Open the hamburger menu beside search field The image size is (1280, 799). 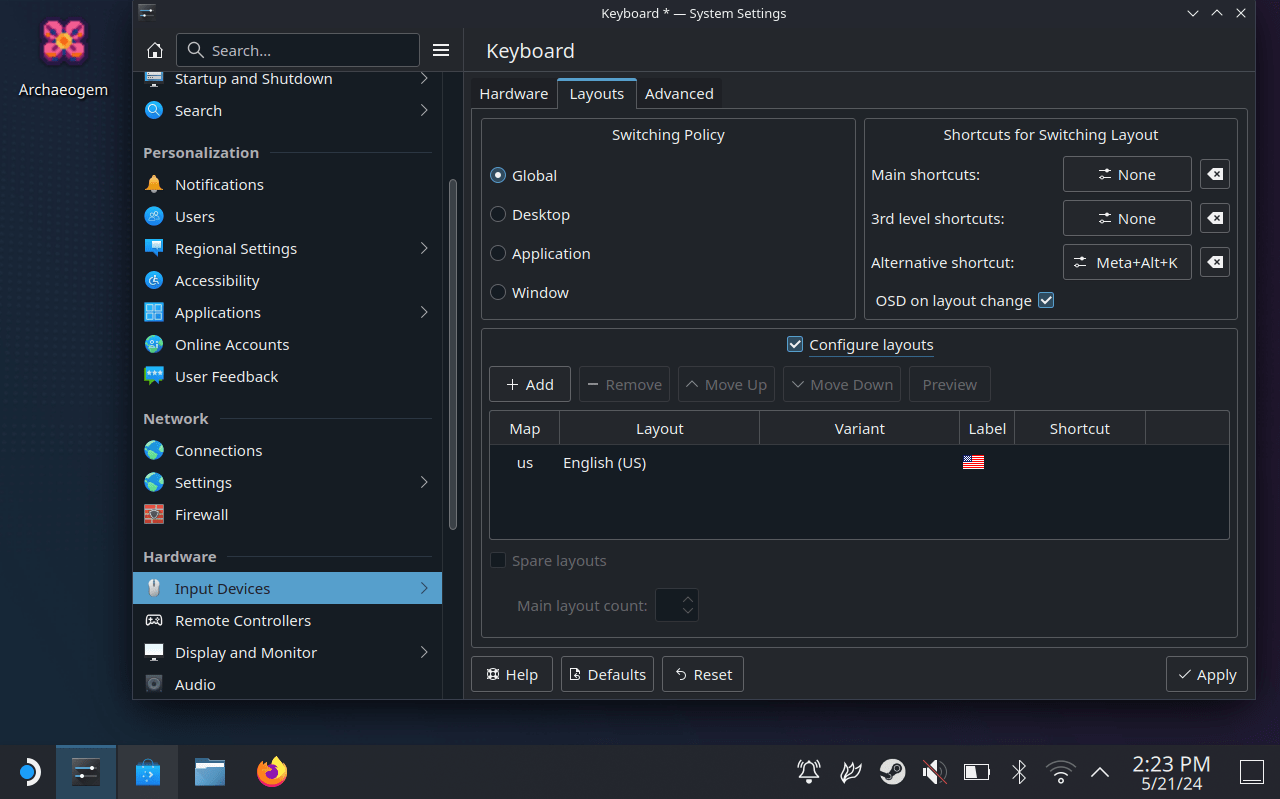point(441,50)
